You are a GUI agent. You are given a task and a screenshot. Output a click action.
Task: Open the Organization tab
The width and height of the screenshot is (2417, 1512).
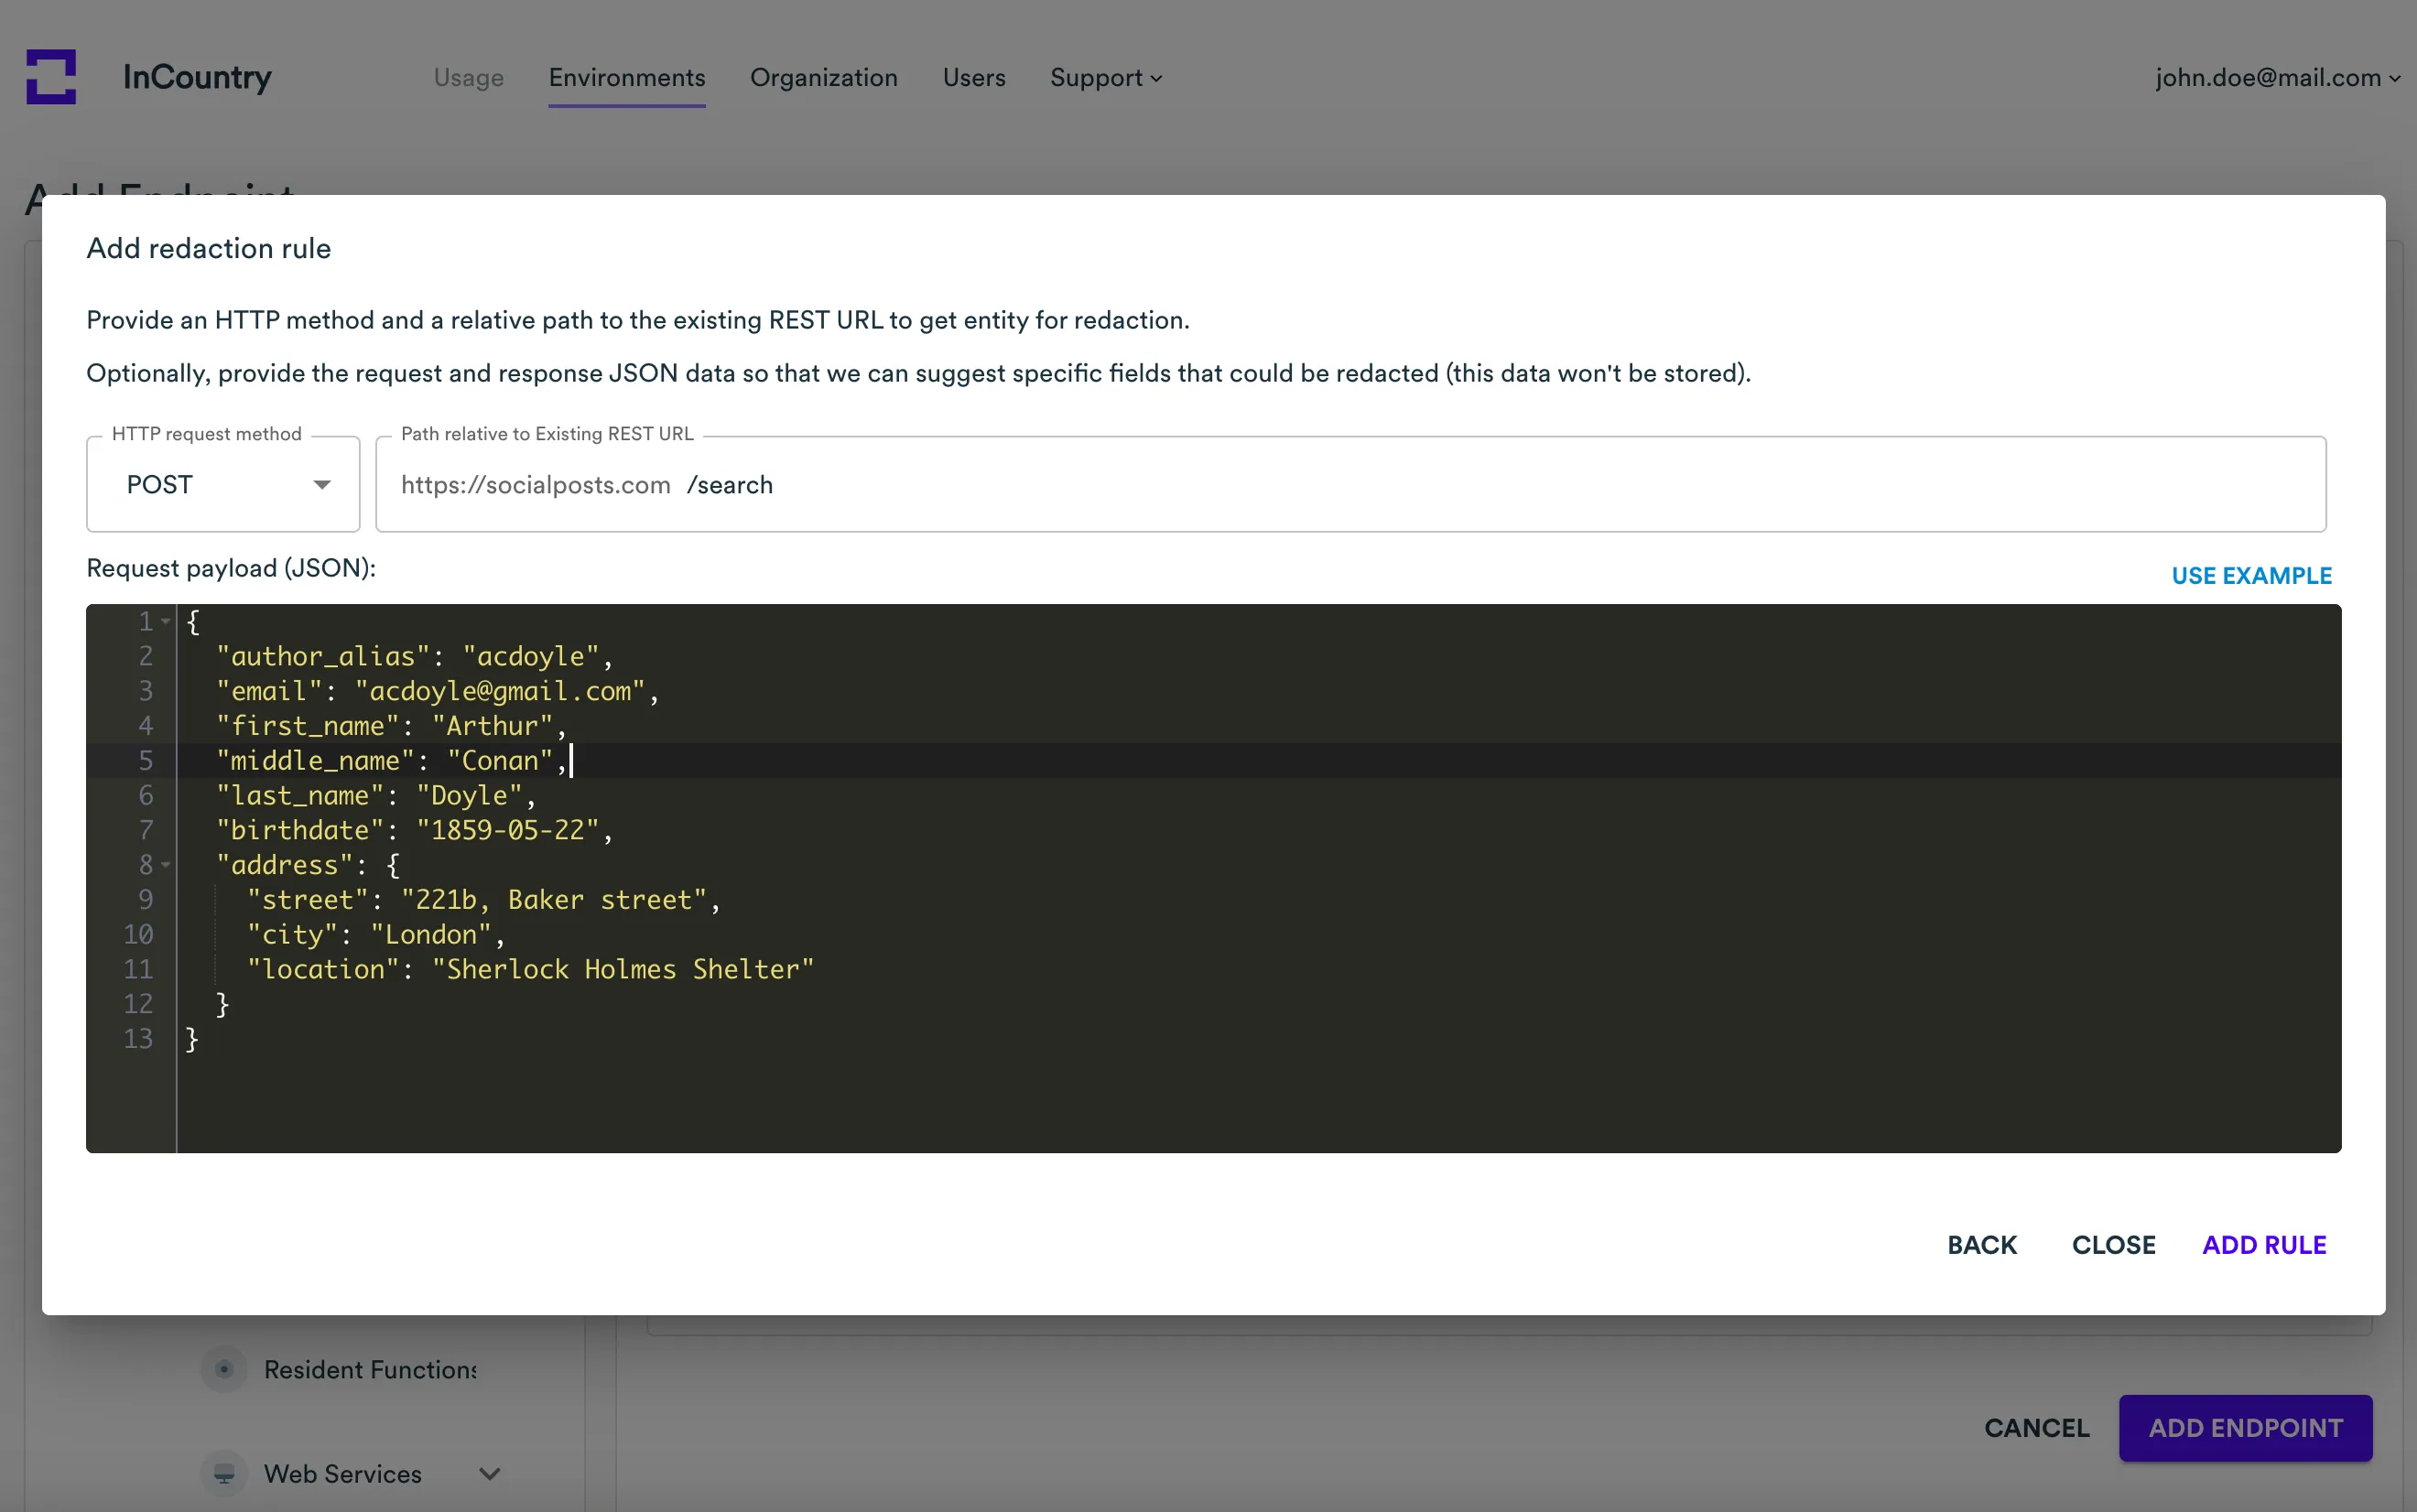coord(823,78)
